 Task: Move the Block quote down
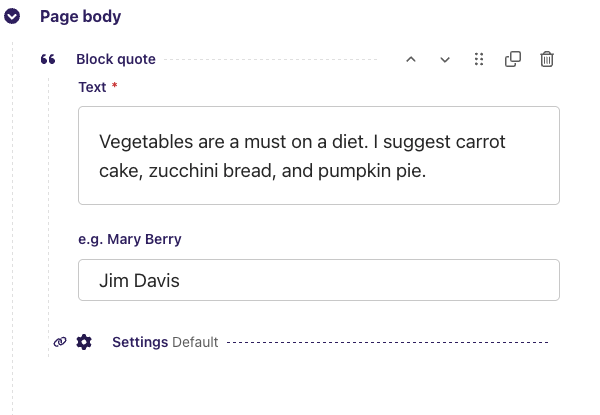(445, 59)
